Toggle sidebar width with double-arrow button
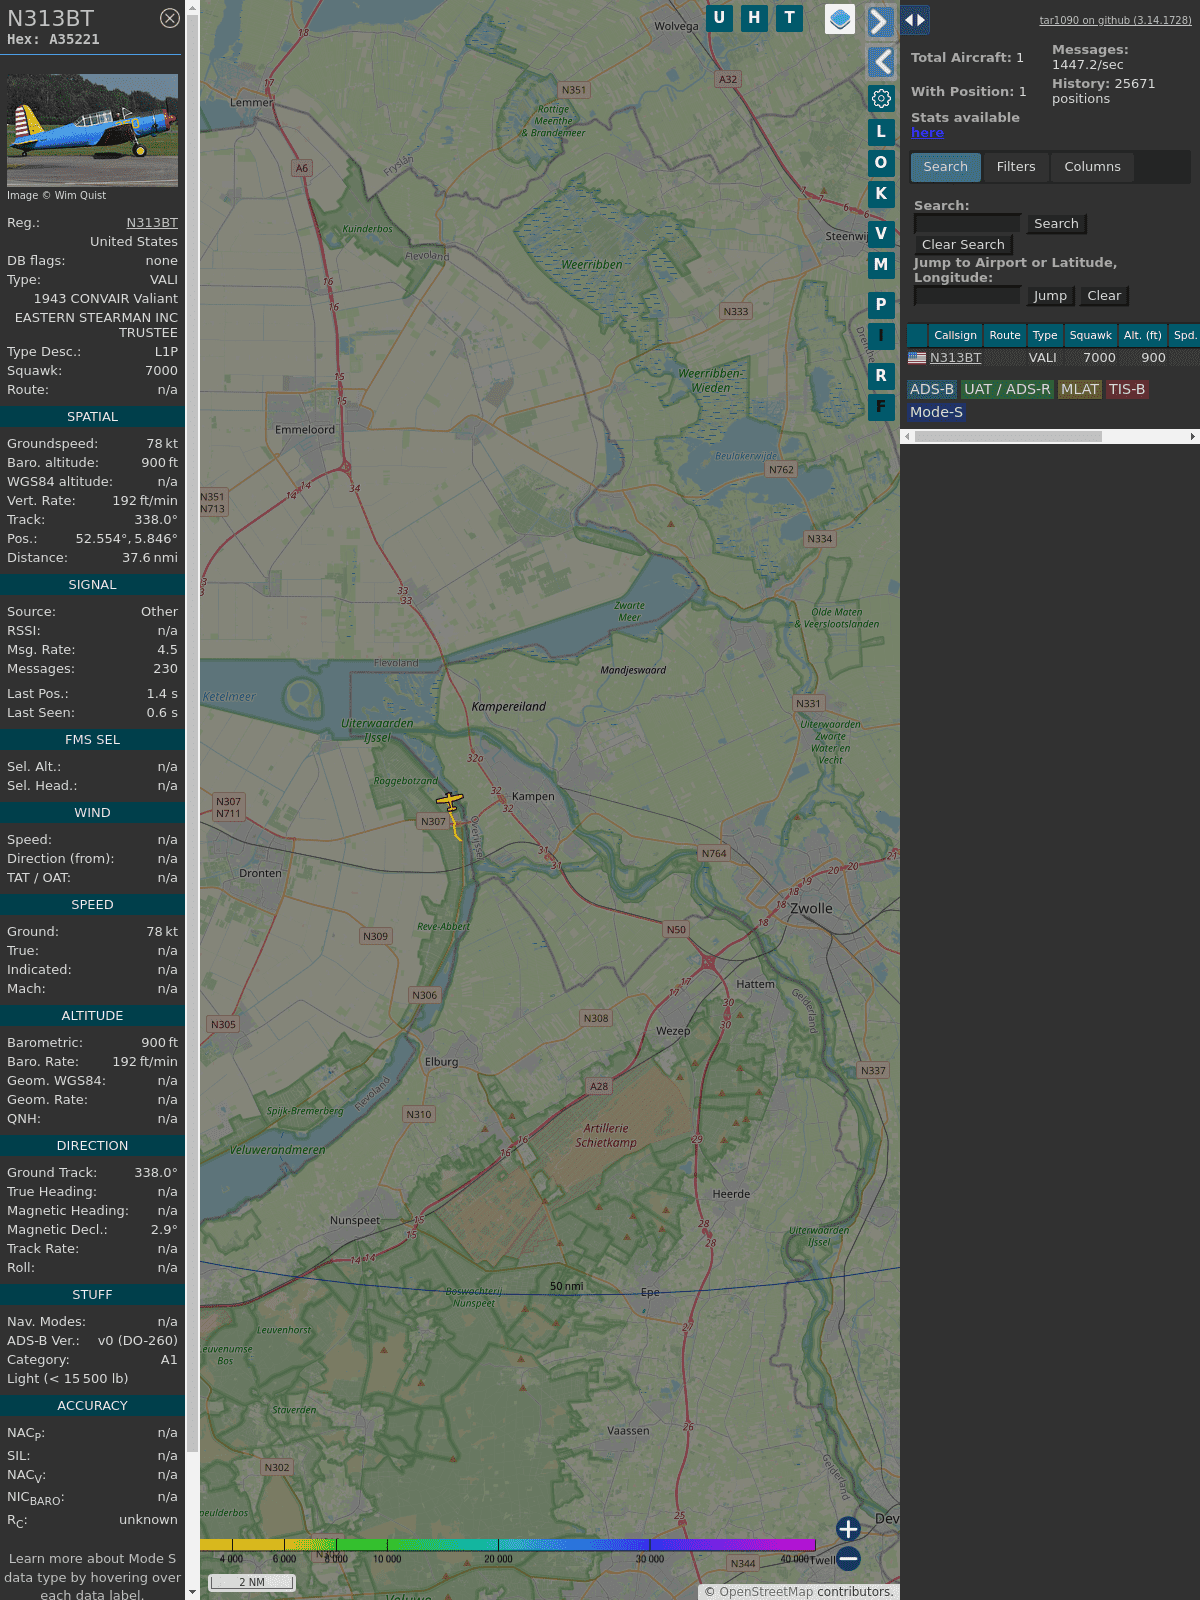Screen dimensions: 1200x1600 914,20
